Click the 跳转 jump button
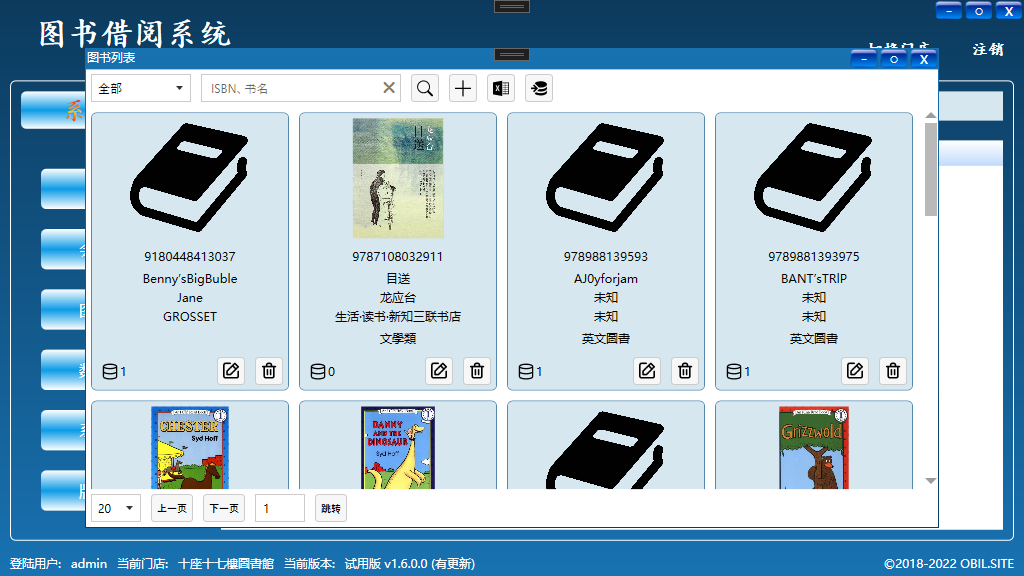 pyautogui.click(x=331, y=508)
